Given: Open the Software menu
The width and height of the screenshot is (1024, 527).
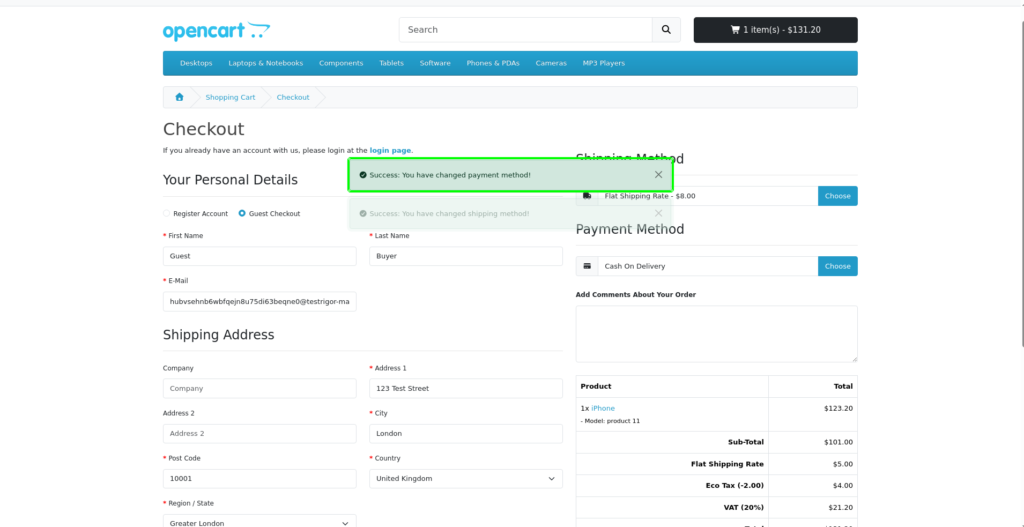Looking at the screenshot, I should pyautogui.click(x=435, y=63).
